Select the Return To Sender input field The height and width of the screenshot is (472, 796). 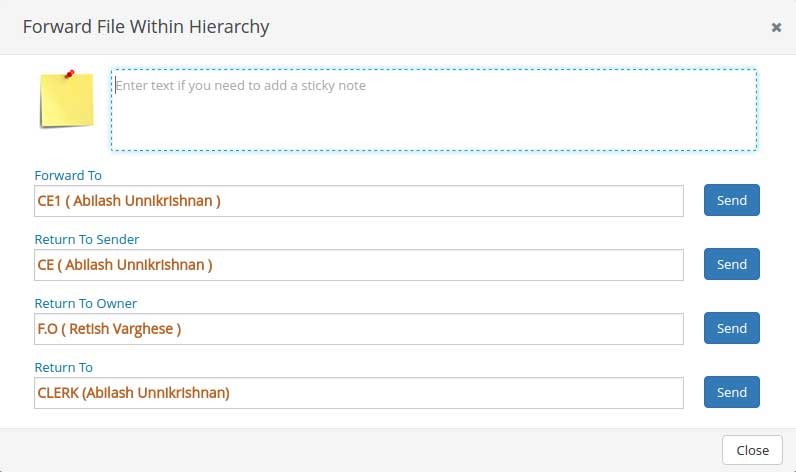[358, 265]
